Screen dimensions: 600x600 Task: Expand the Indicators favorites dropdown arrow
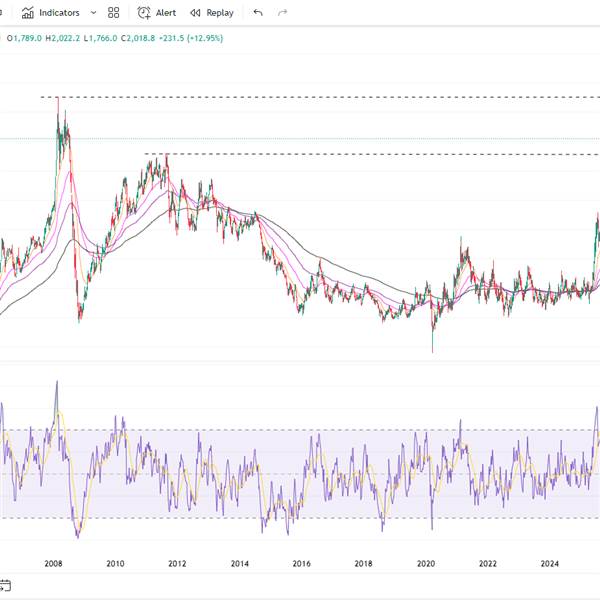click(93, 13)
